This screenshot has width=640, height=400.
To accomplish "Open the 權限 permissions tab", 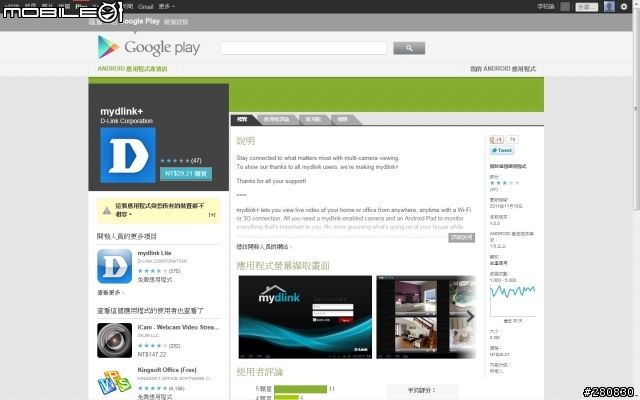I will coord(343,119).
